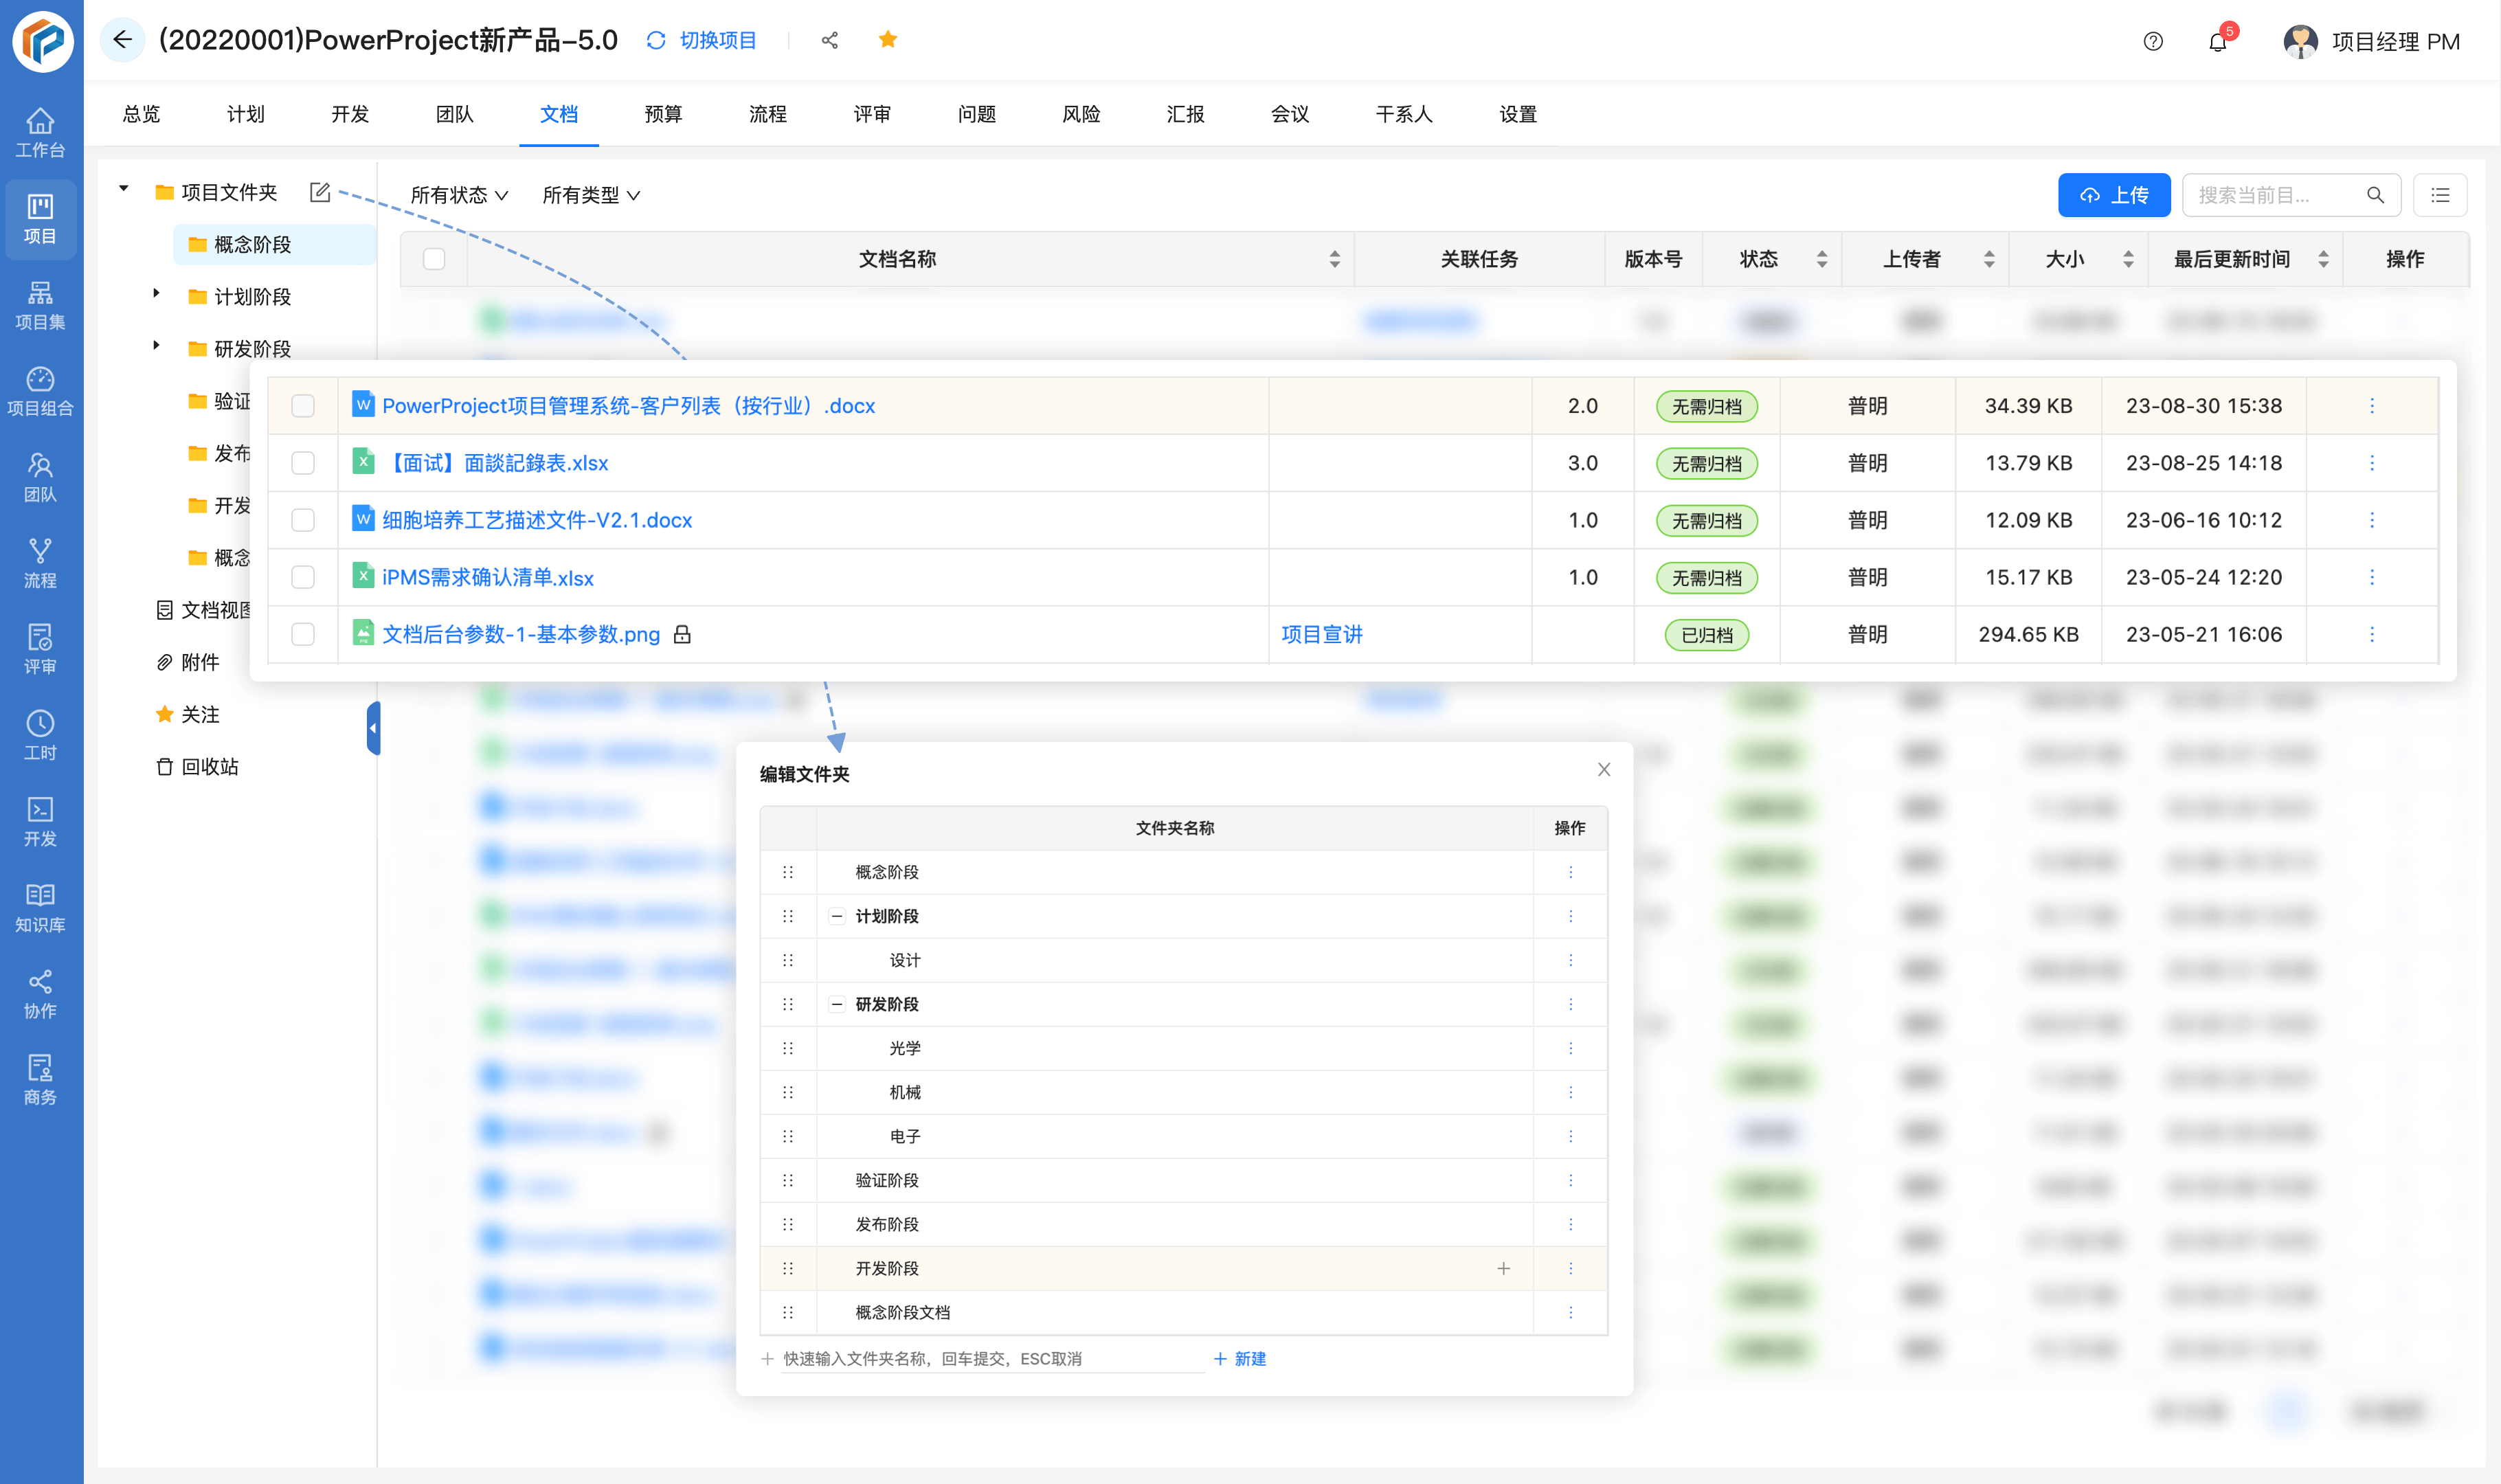Click the edit icon next to 项目文件夹

tap(319, 192)
